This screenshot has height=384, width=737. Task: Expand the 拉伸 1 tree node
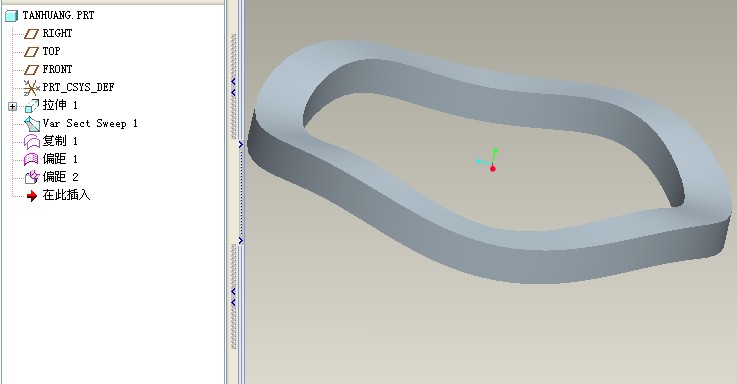pos(13,107)
